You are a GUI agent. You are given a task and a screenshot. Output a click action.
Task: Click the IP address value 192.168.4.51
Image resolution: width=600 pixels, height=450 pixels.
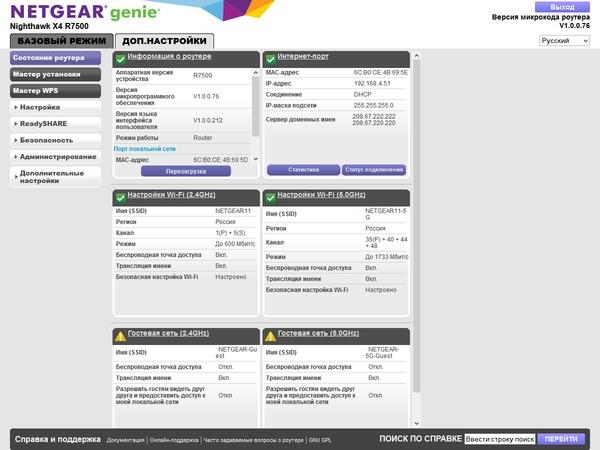click(372, 83)
